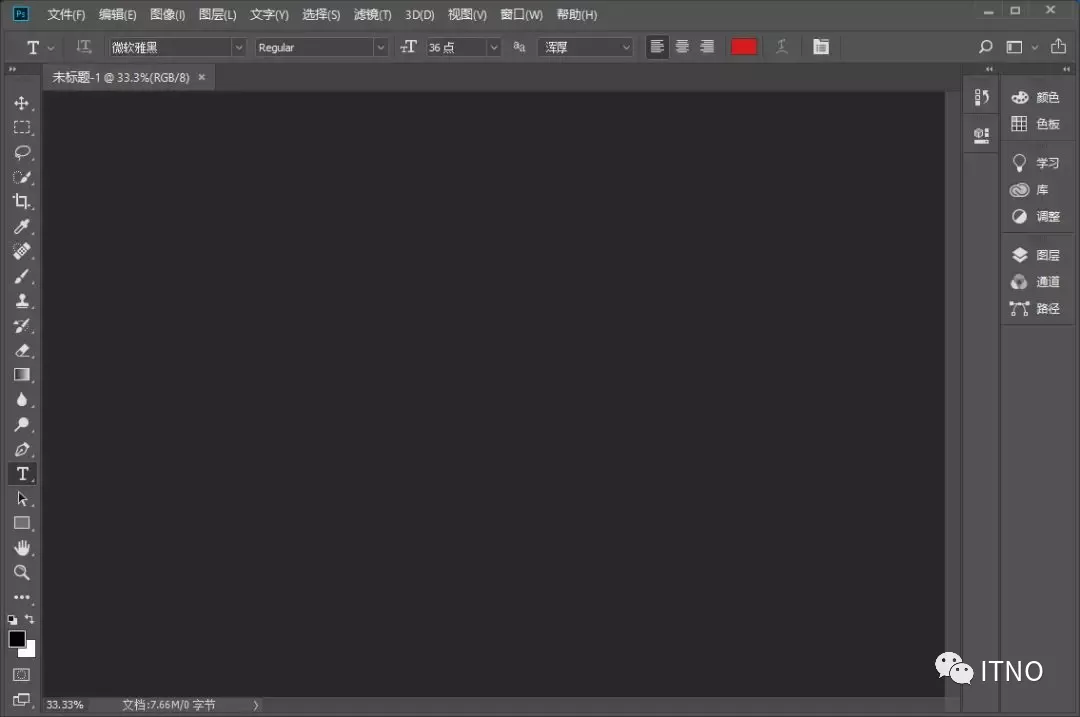Select the Brush tool

(21, 276)
